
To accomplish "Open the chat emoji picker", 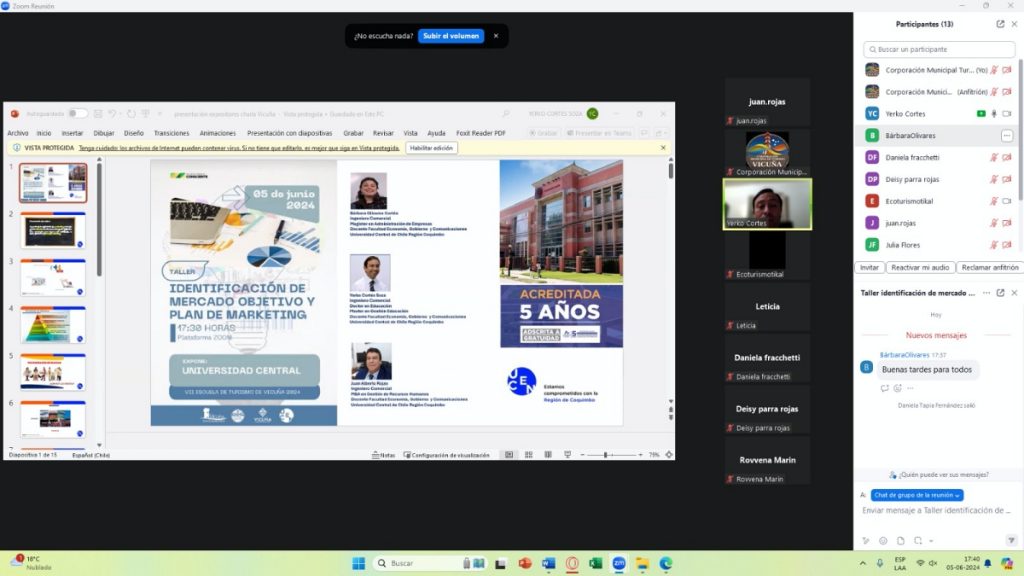I will (x=883, y=541).
